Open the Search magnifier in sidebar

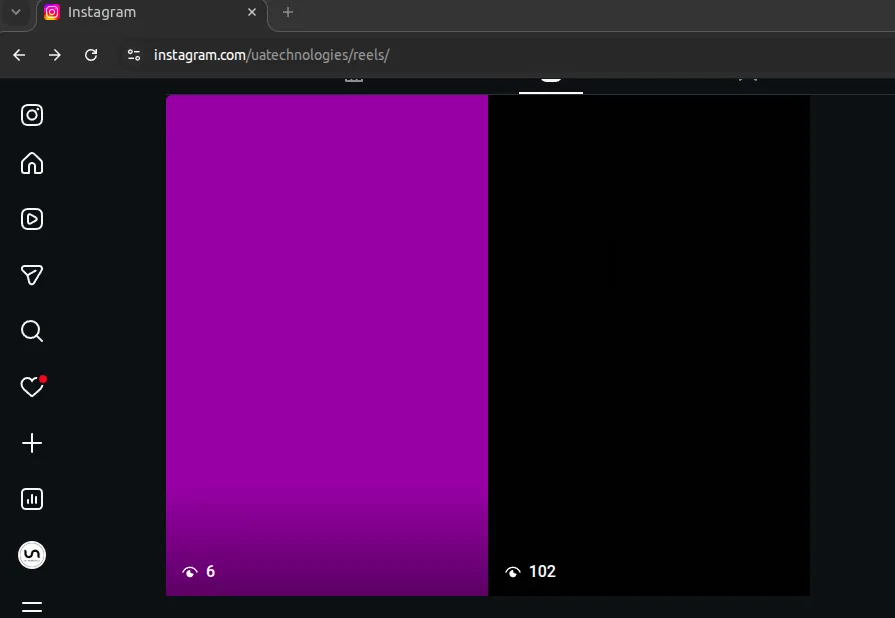(32, 331)
